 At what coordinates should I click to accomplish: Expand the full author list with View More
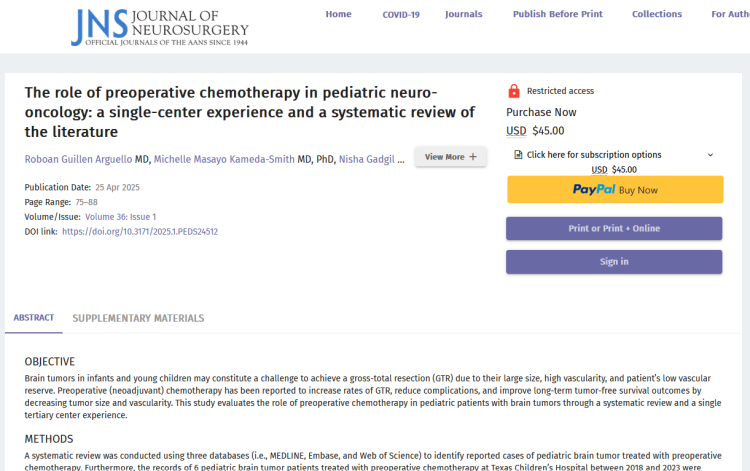tap(450, 157)
